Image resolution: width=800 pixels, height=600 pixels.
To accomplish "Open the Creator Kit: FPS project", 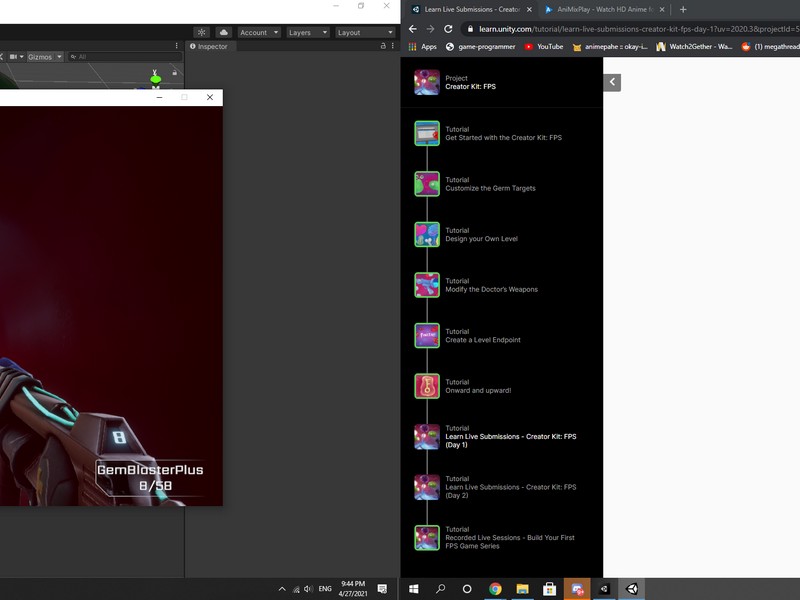I will (470, 86).
